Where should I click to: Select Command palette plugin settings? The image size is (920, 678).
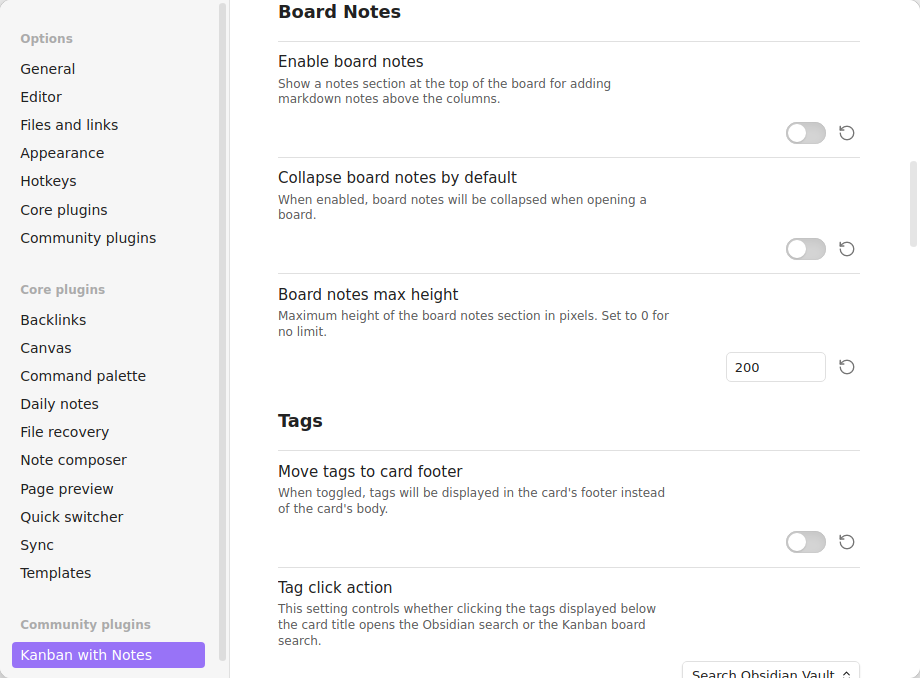109,376
